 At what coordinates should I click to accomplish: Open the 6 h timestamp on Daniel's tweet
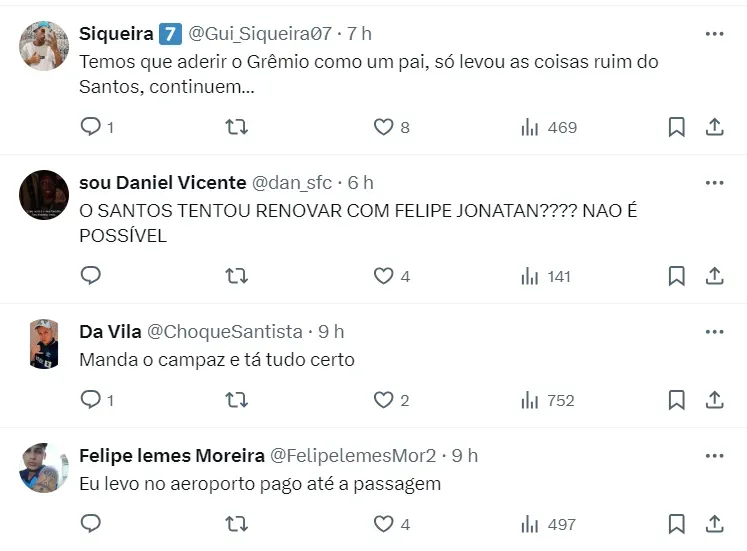[x=360, y=182]
